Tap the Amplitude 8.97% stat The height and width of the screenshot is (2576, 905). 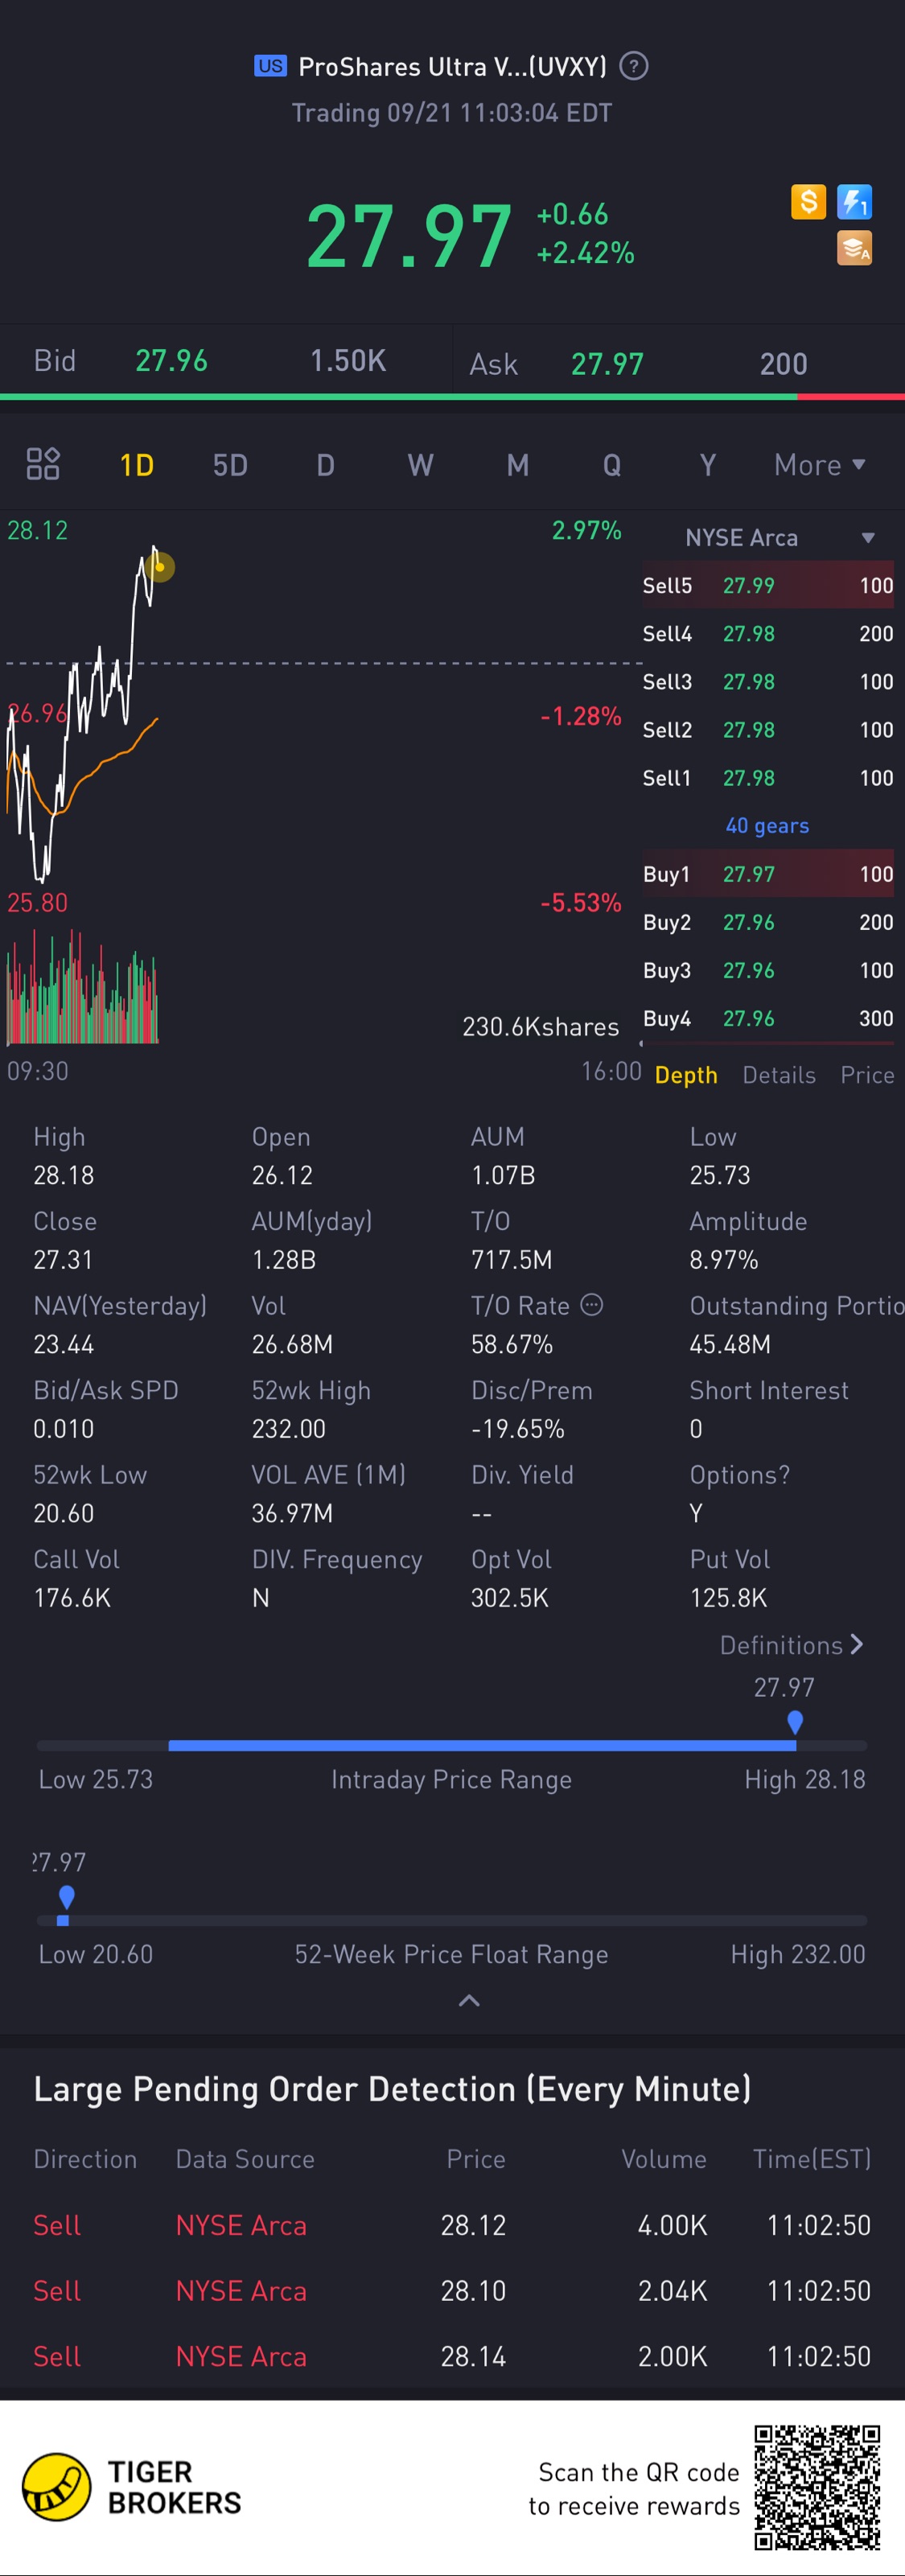coord(748,1240)
